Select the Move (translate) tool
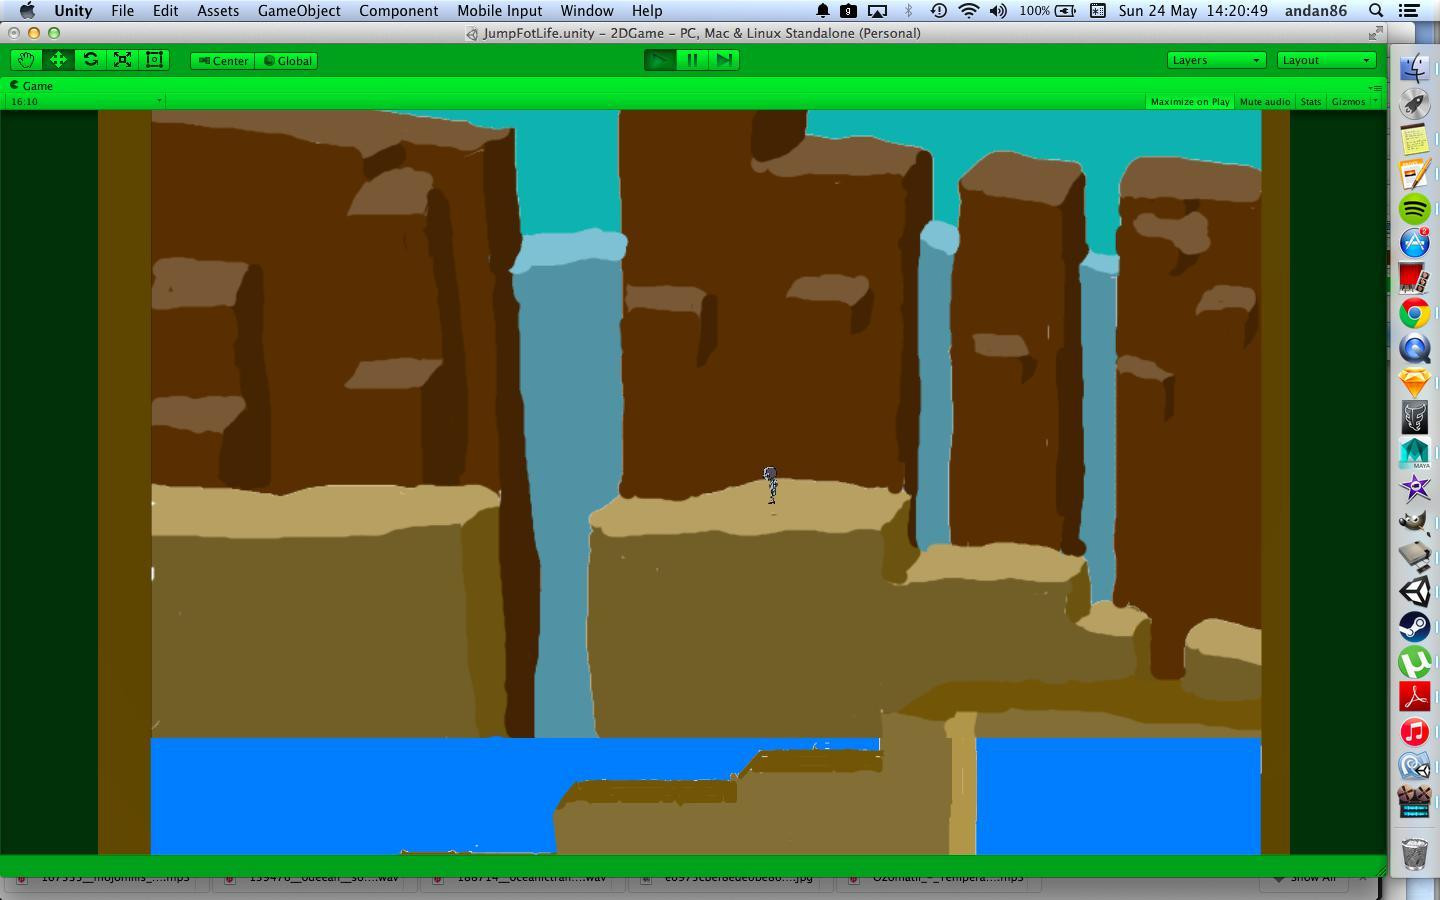1440x900 pixels. tap(58, 60)
